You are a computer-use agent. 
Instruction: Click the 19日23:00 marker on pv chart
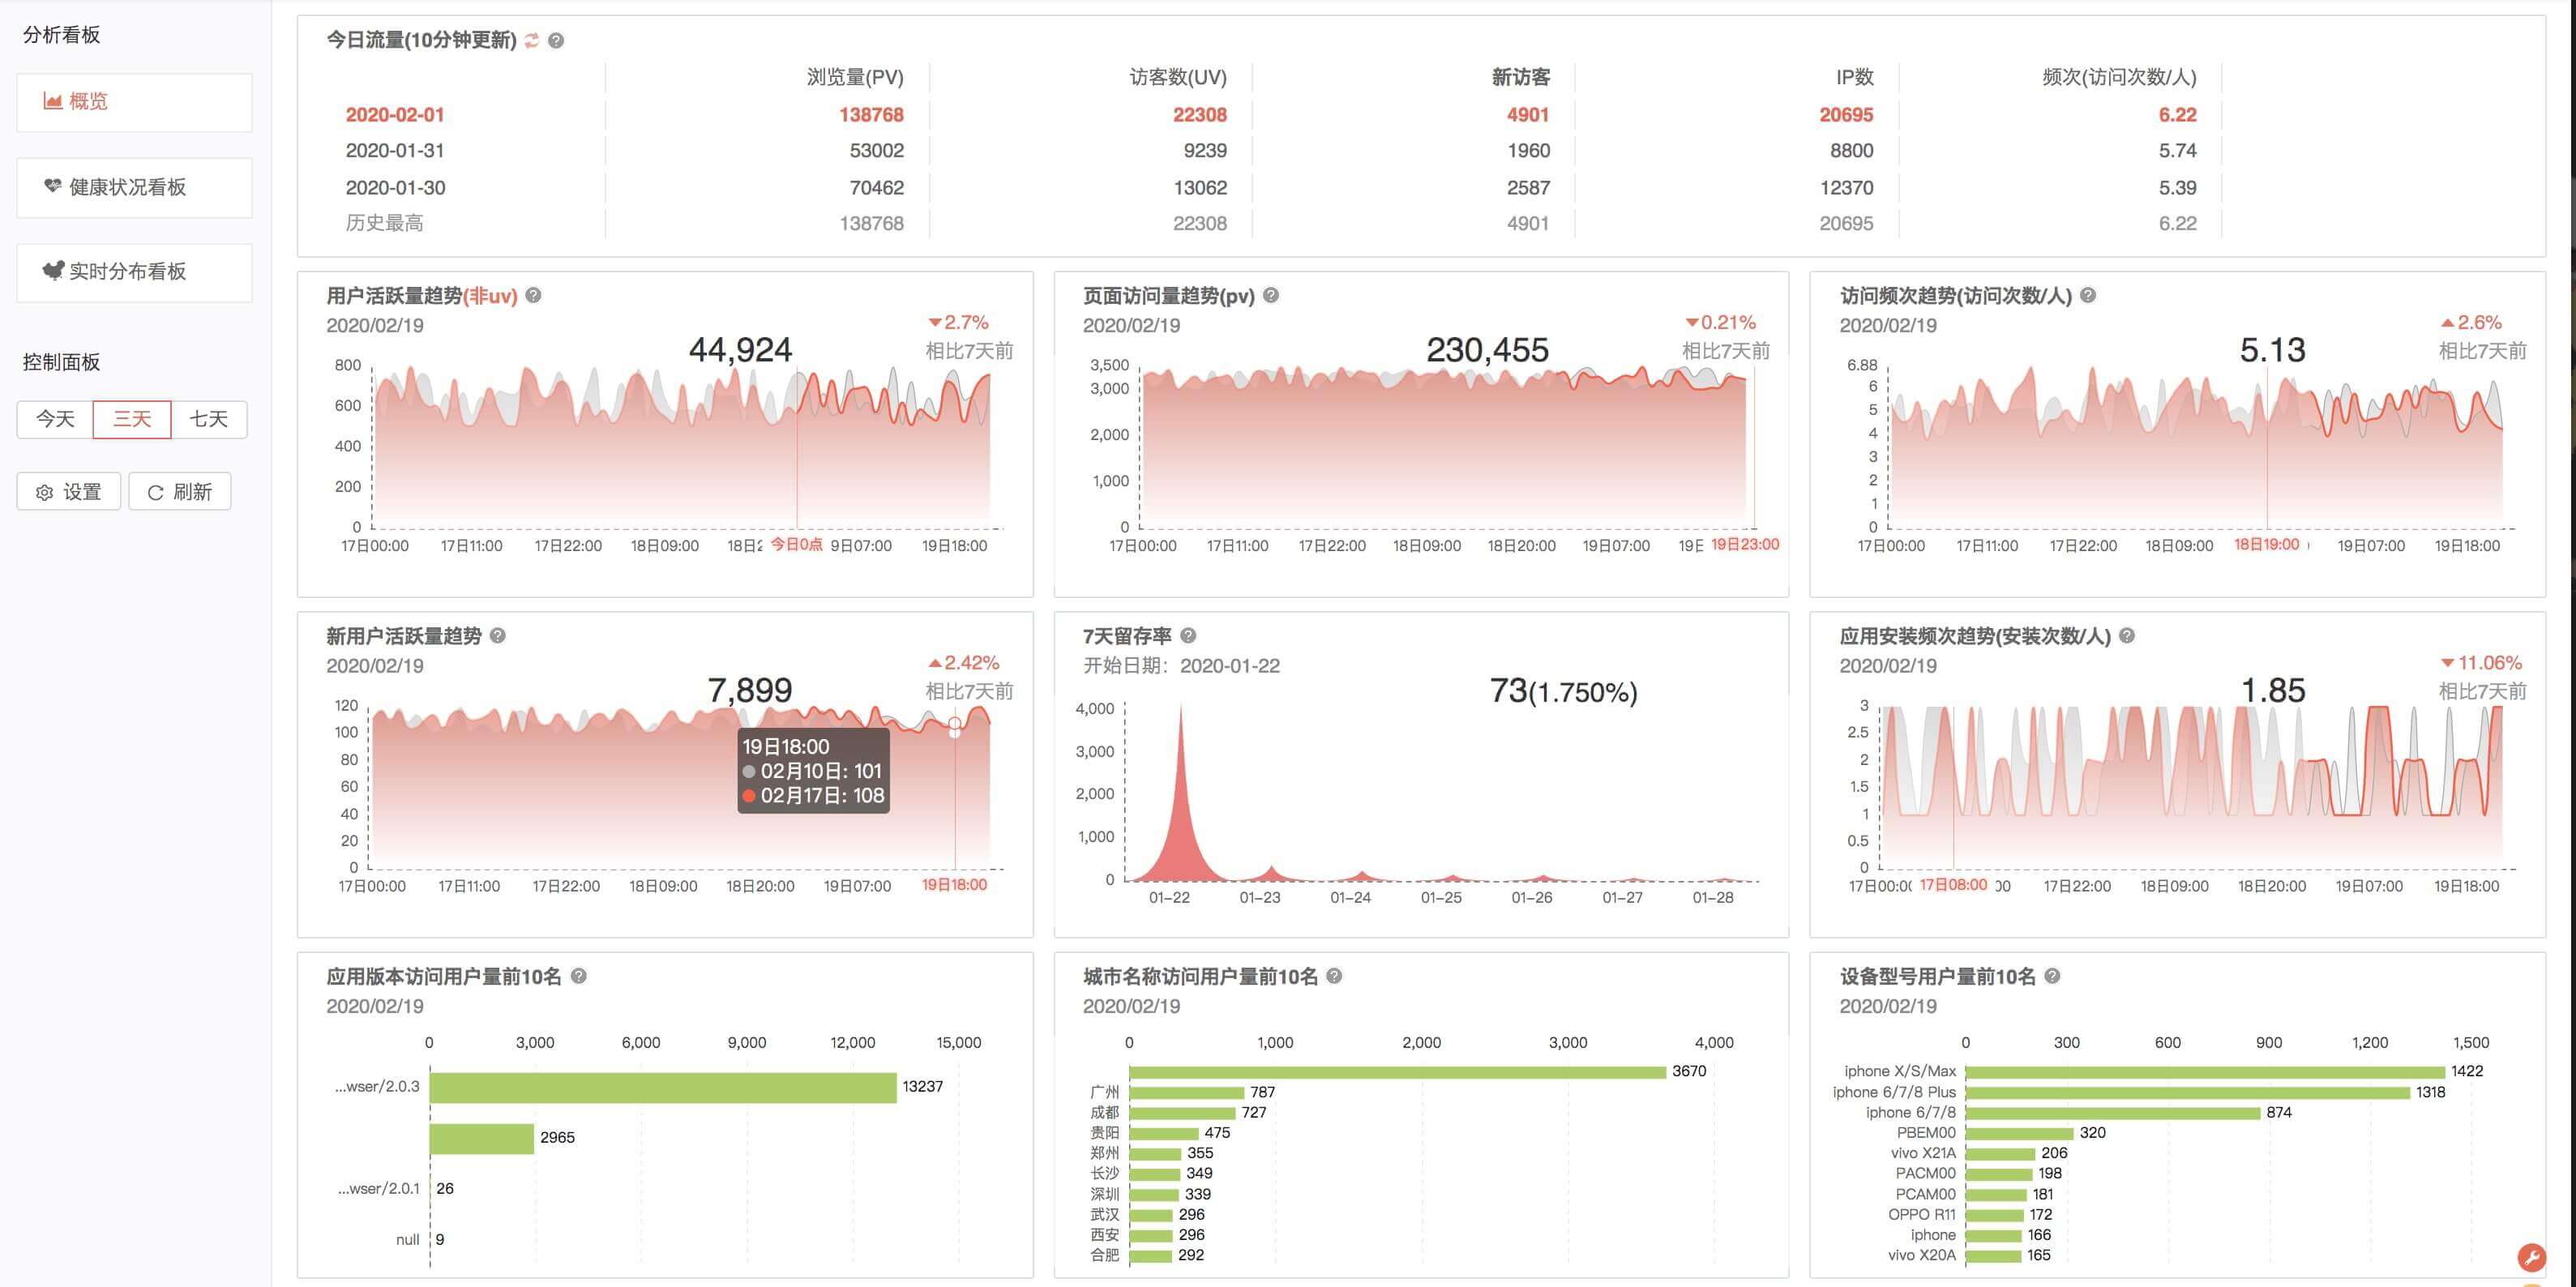tap(1745, 544)
